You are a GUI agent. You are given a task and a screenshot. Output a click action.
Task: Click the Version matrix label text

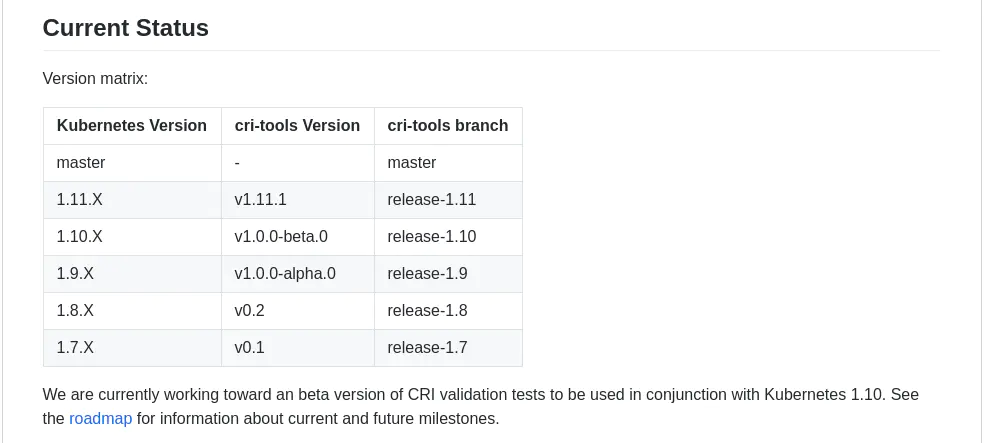pos(95,78)
